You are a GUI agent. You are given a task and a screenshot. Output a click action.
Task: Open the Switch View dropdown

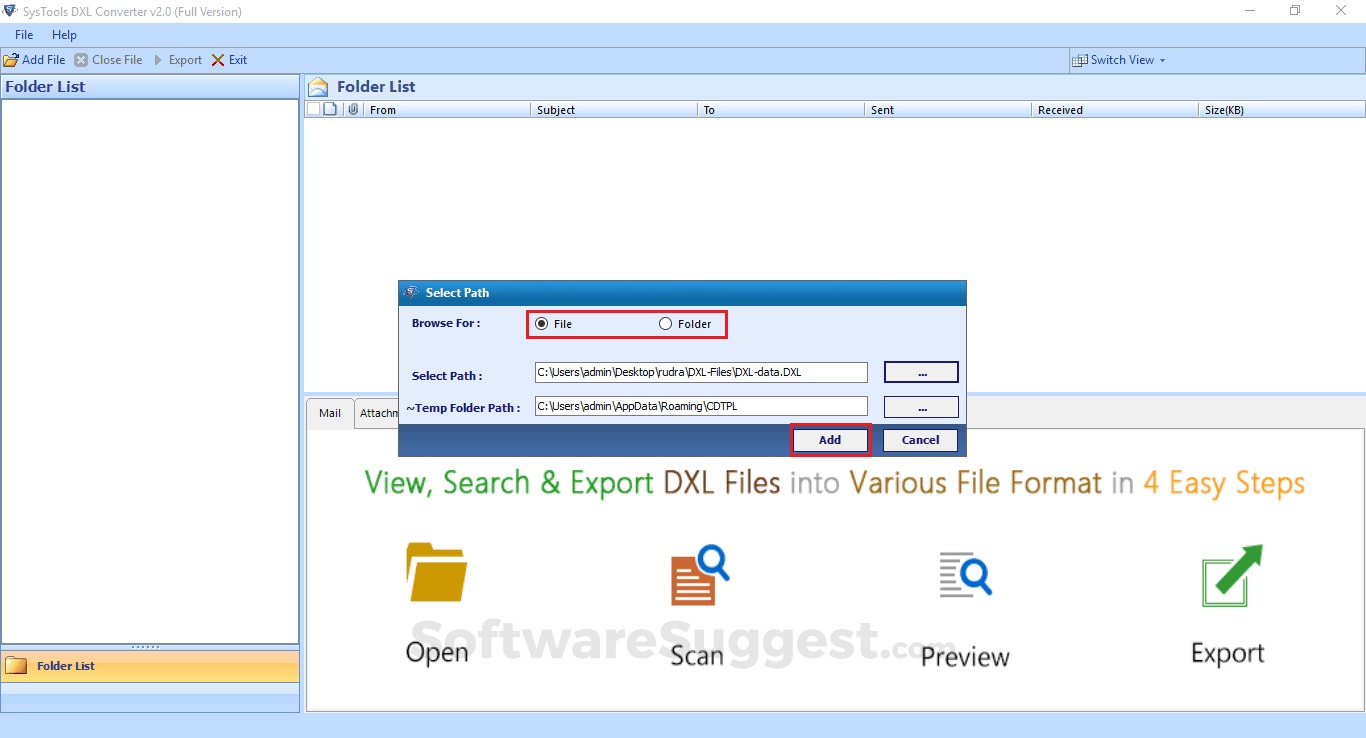pos(1119,59)
